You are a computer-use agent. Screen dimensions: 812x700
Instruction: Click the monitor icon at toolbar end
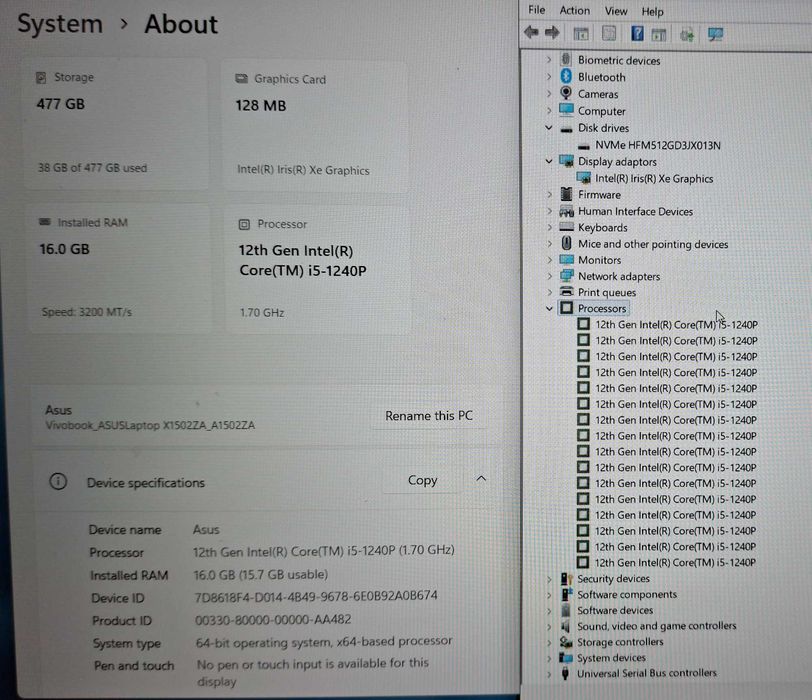715,35
